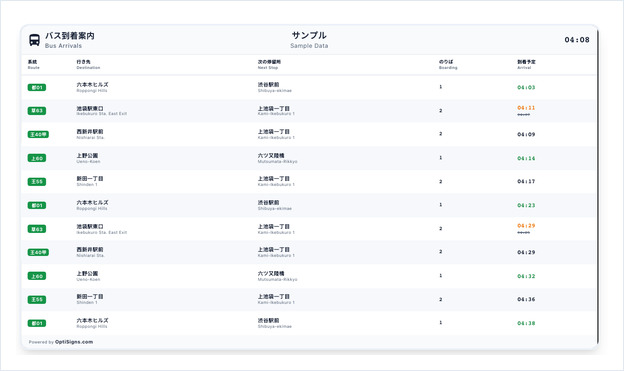Click the 04:36 arrival time
The image size is (624, 371).
(526, 299)
